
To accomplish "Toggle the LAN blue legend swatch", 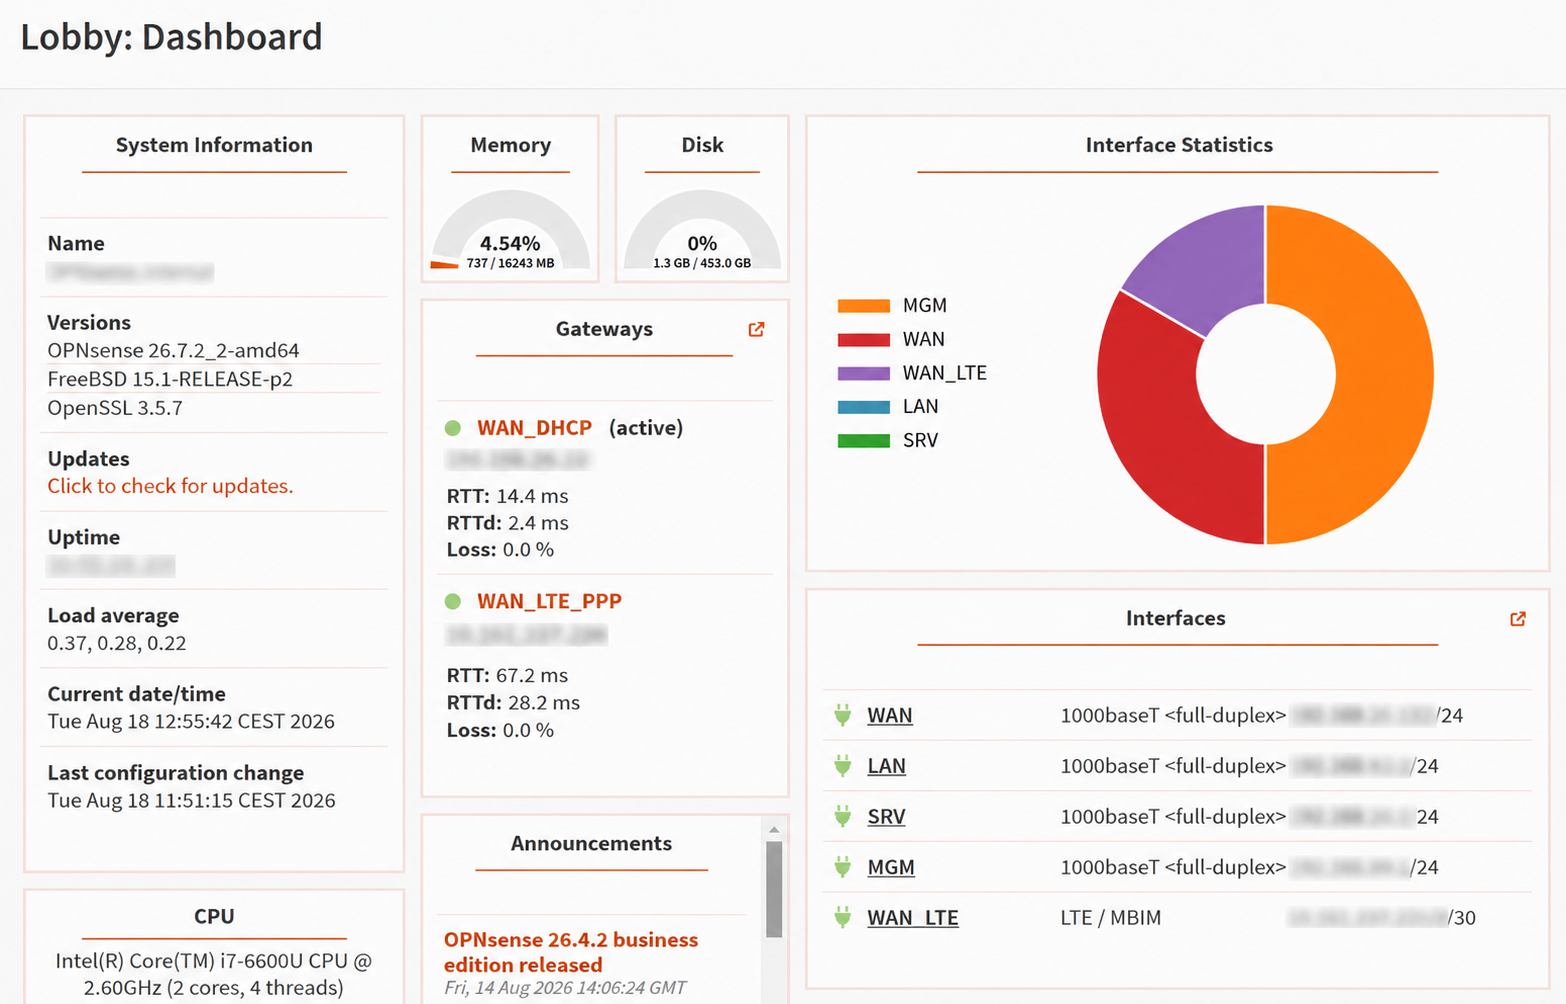I will pyautogui.click(x=864, y=407).
